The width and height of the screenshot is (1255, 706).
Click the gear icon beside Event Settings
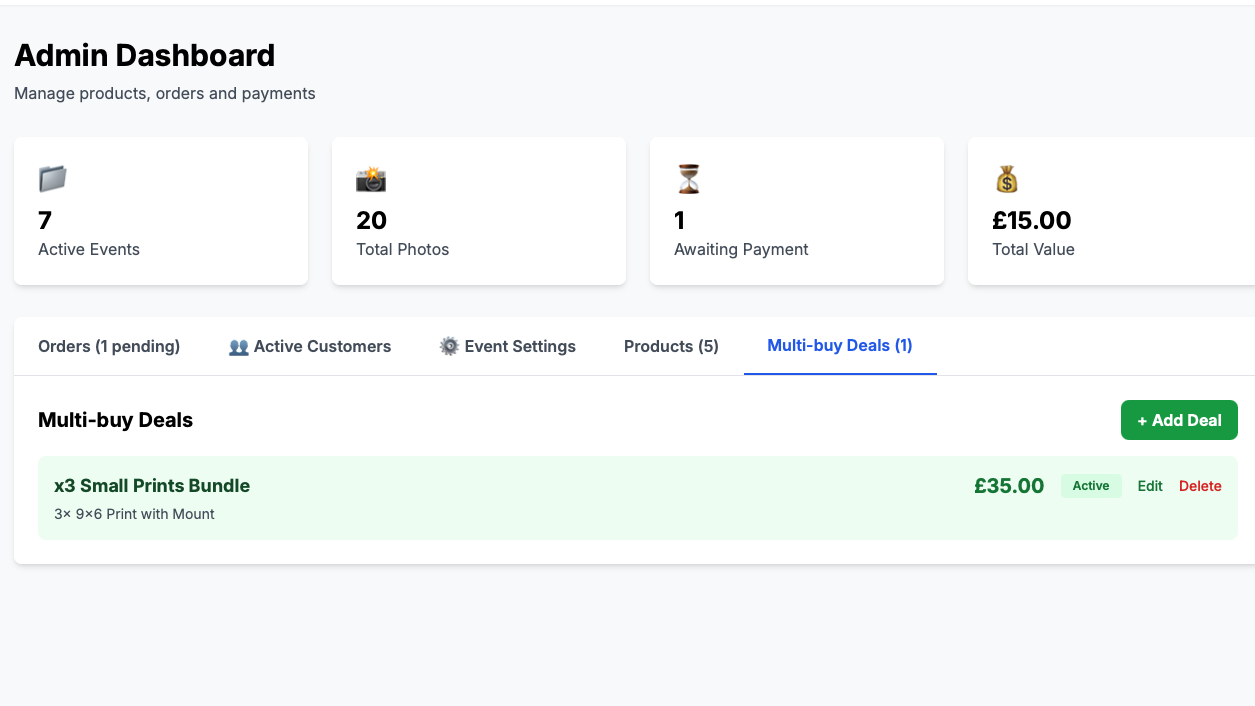[x=449, y=346]
